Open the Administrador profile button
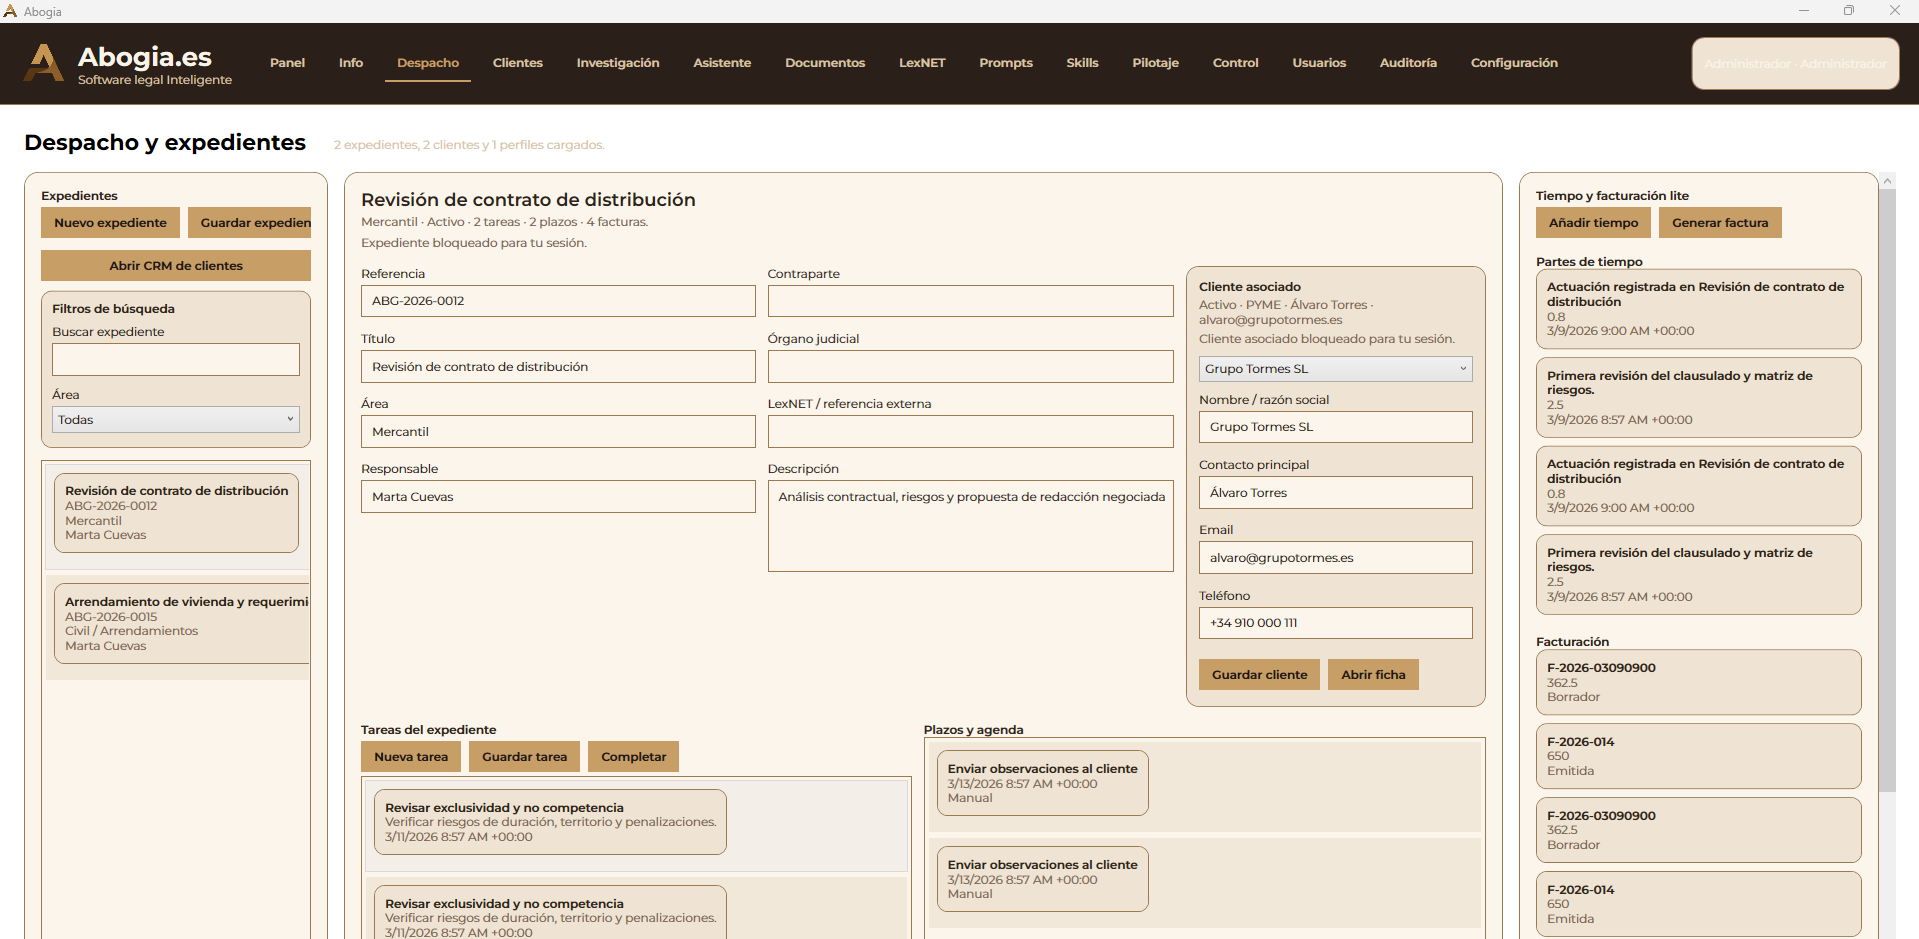1919x939 pixels. pos(1794,63)
